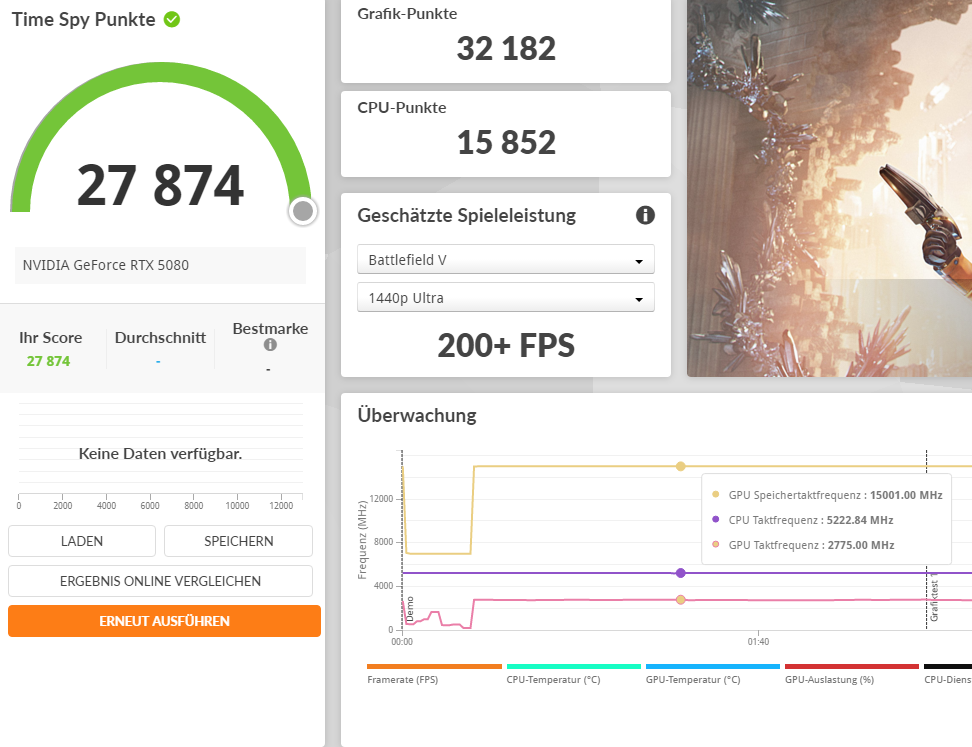Click the main score 27 874
Screen dimensions: 972x747
pyautogui.click(x=161, y=185)
